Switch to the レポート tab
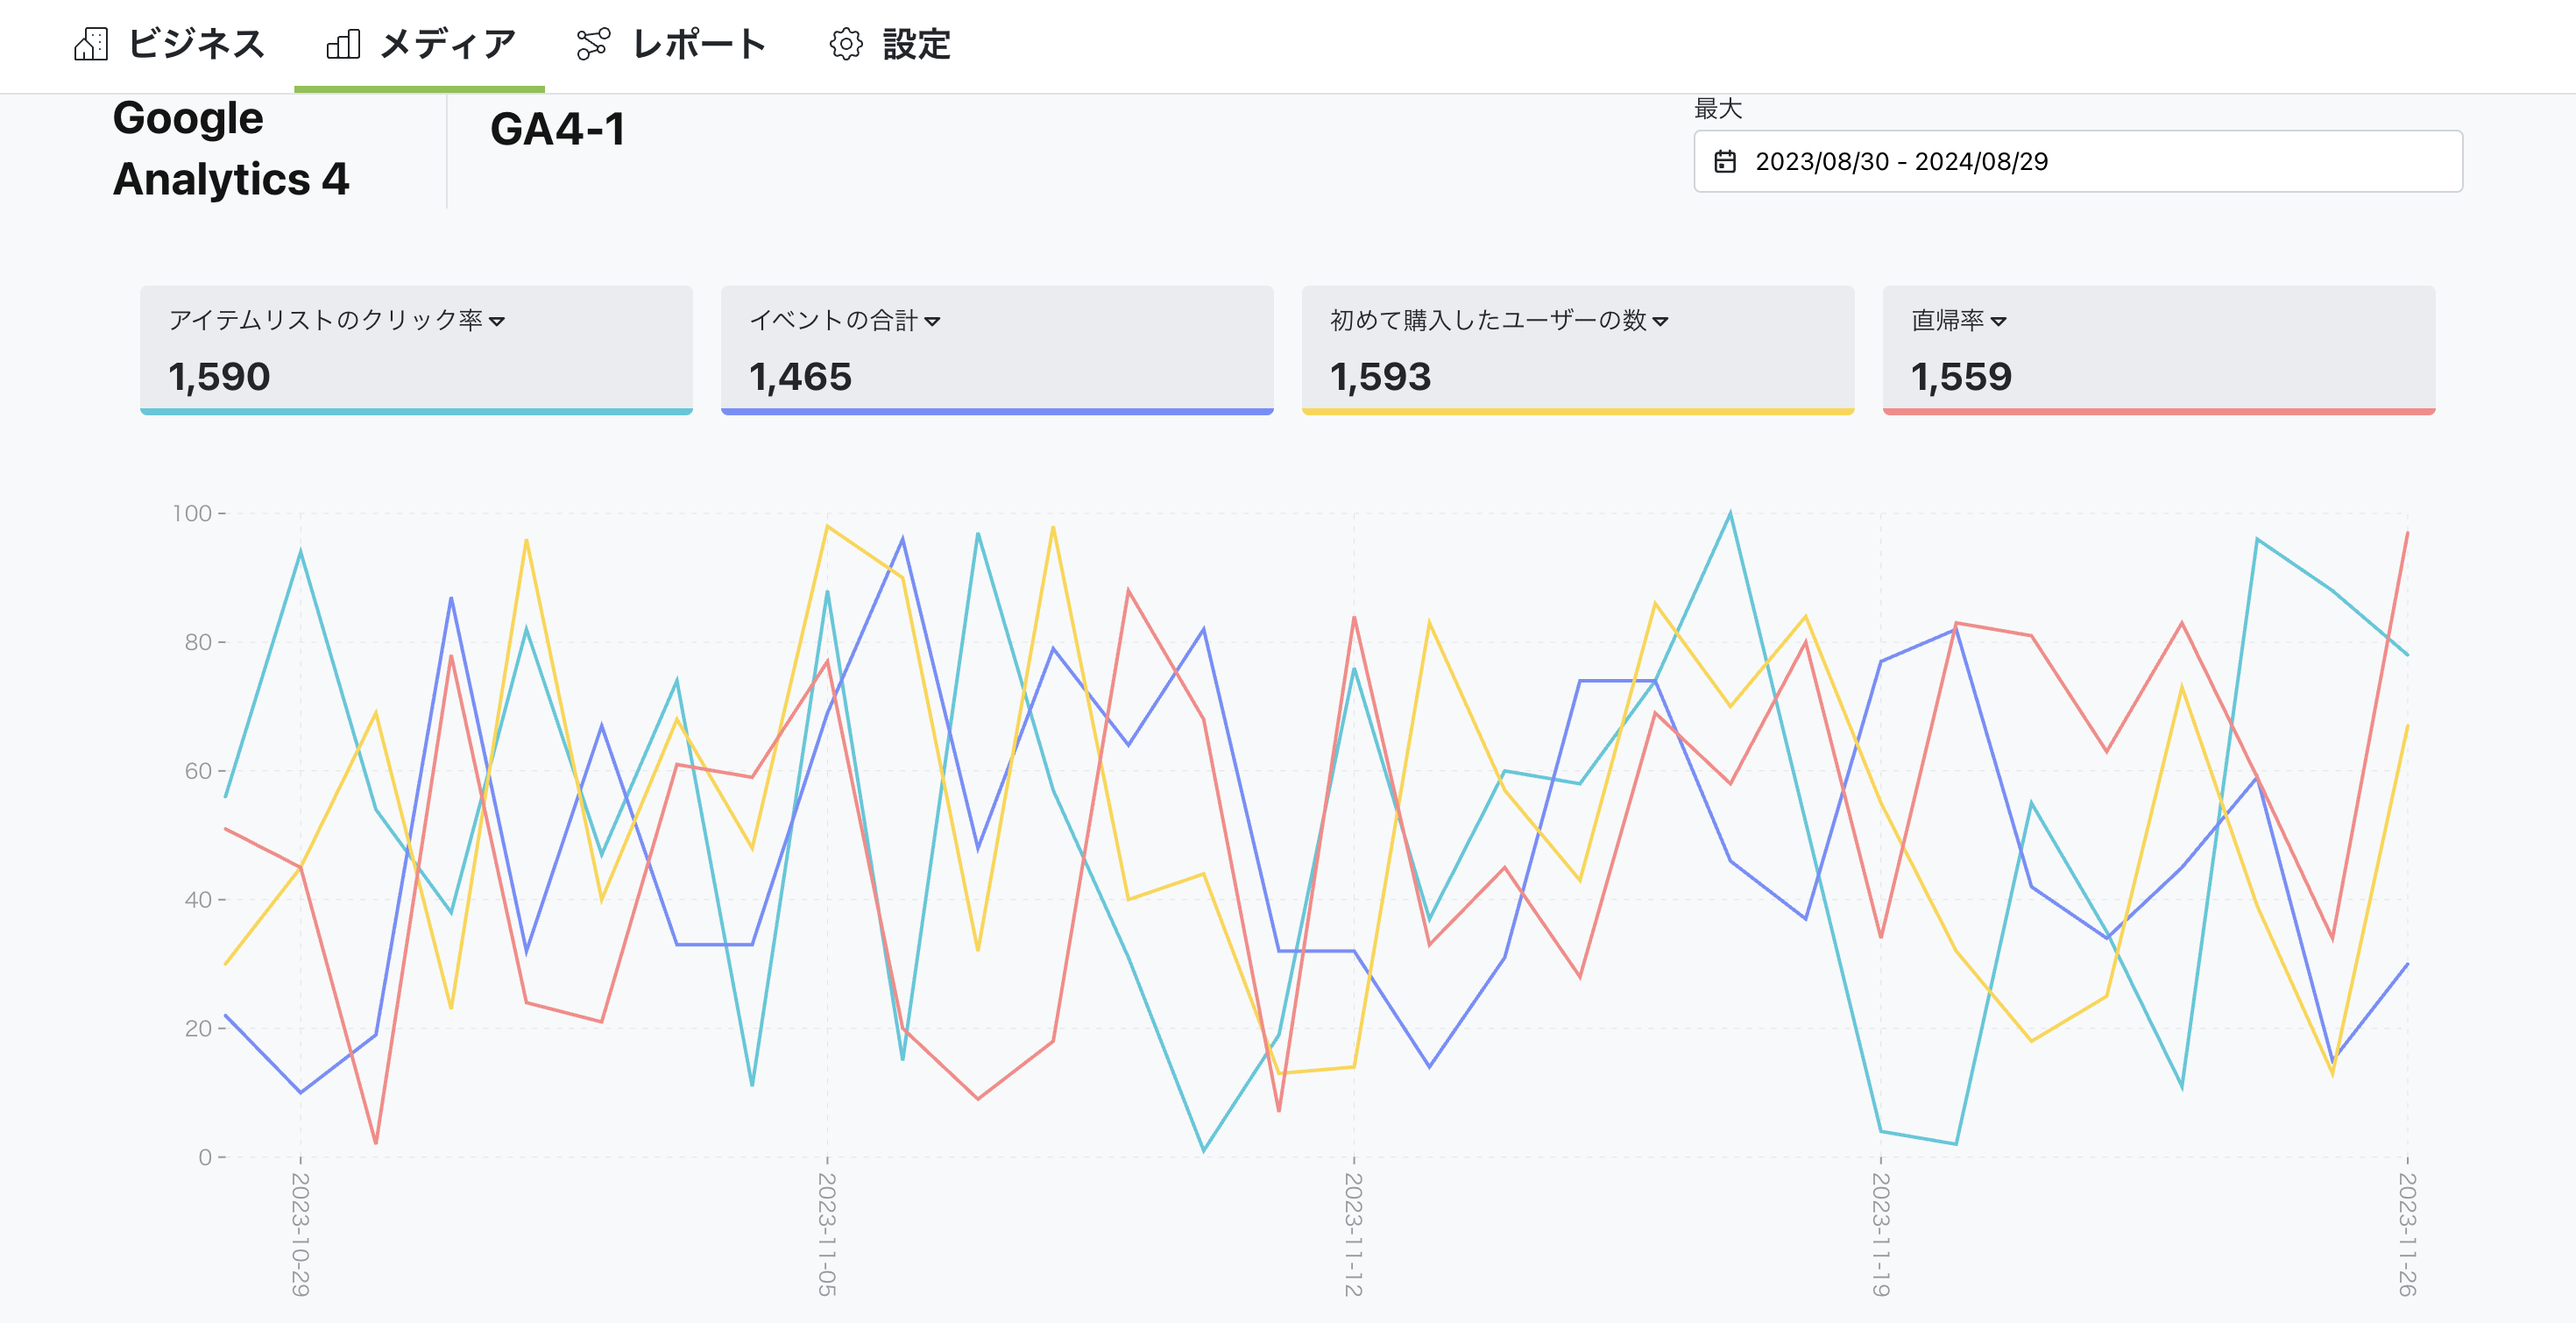Viewport: 2576px width, 1323px height. pyautogui.click(x=700, y=44)
